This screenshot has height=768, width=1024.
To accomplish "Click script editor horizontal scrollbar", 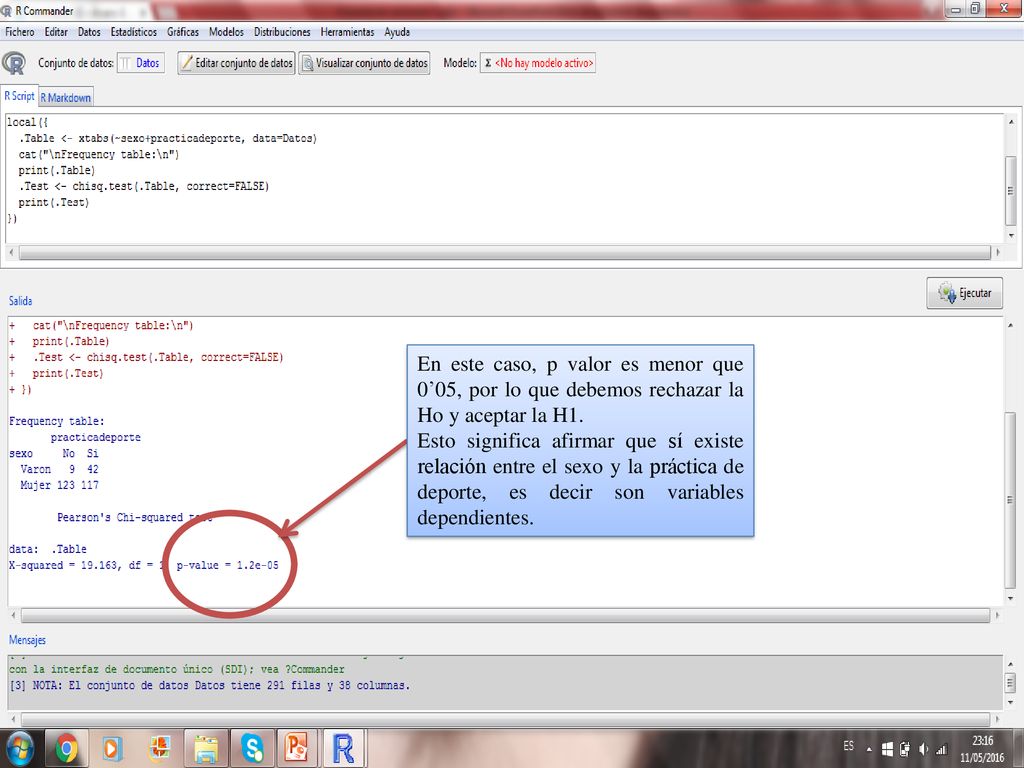I will pos(504,252).
